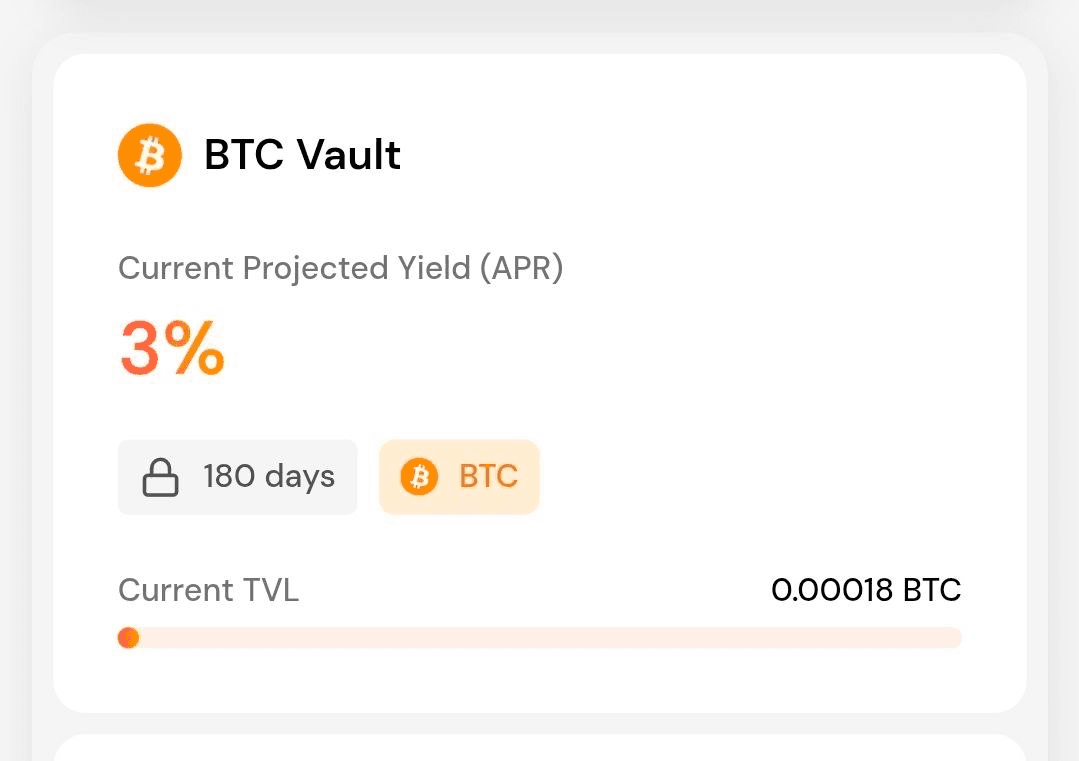
Task: Select the 180 days lock period text
Action: point(268,477)
